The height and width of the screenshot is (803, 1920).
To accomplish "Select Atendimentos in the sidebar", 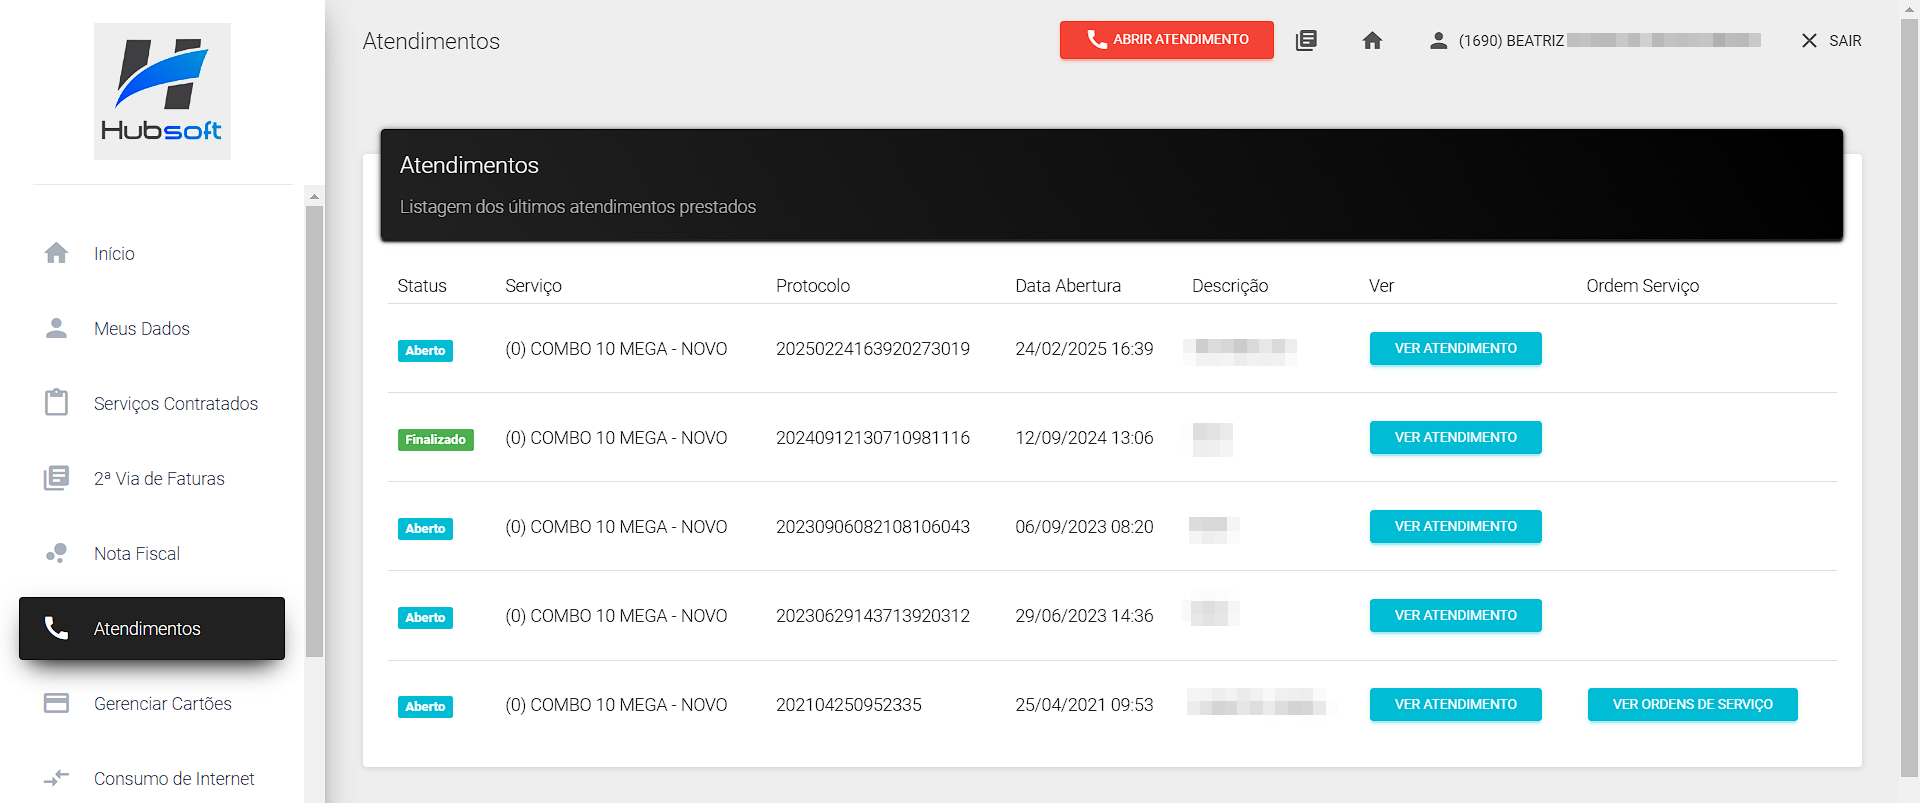I will pos(152,628).
